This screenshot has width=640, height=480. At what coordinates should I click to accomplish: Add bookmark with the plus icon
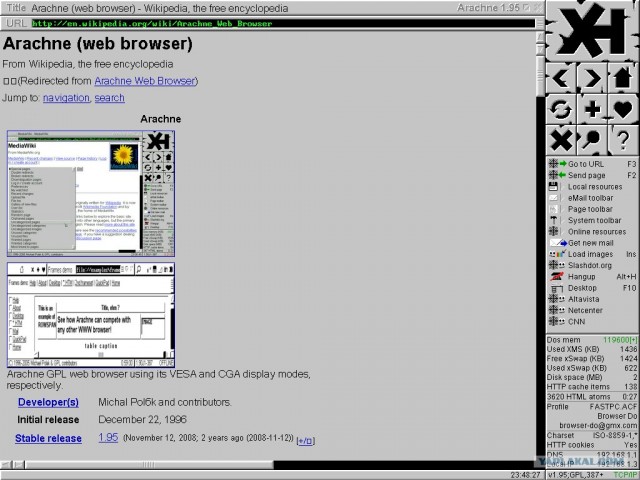592,109
